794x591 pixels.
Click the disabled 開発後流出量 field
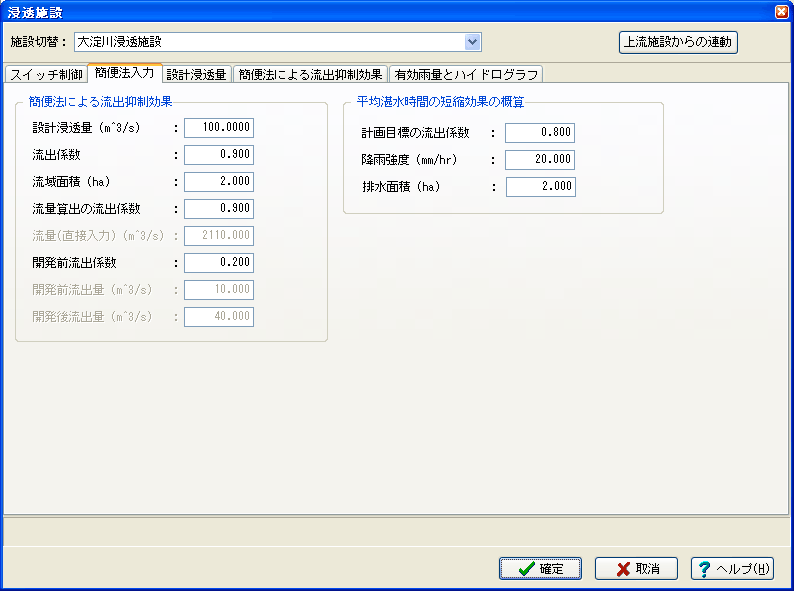point(219,317)
